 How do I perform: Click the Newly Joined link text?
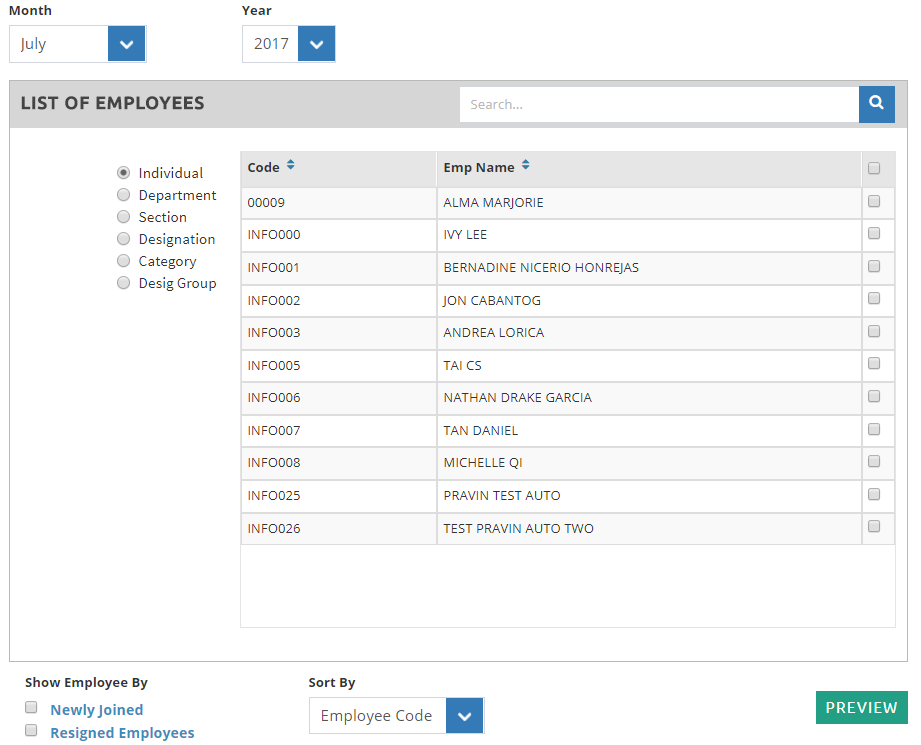pyautogui.click(x=97, y=710)
